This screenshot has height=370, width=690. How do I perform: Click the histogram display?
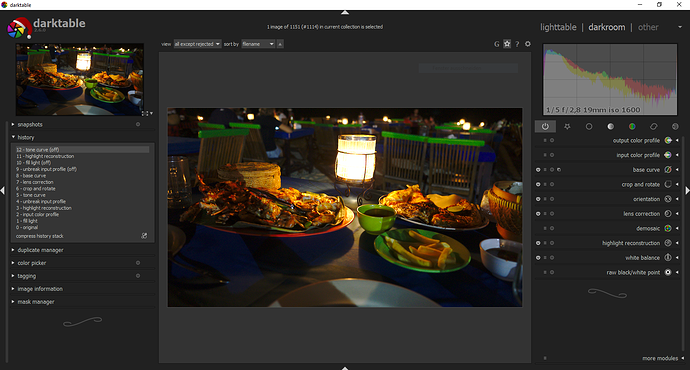(610, 79)
